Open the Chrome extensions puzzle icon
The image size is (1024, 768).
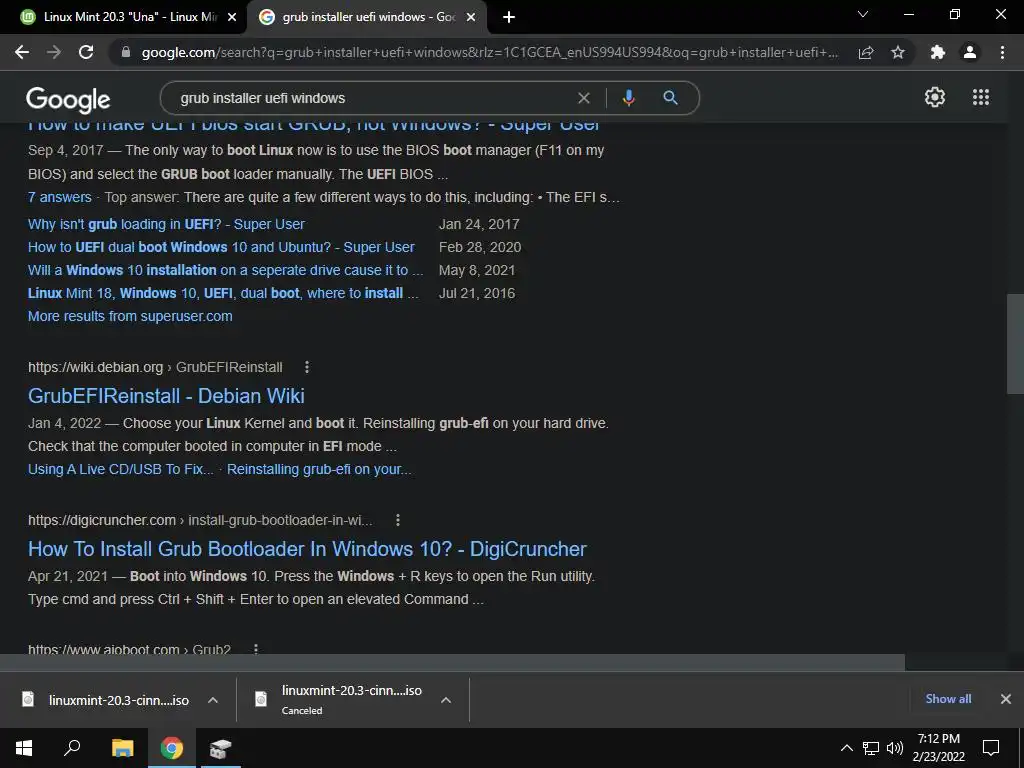[x=938, y=52]
